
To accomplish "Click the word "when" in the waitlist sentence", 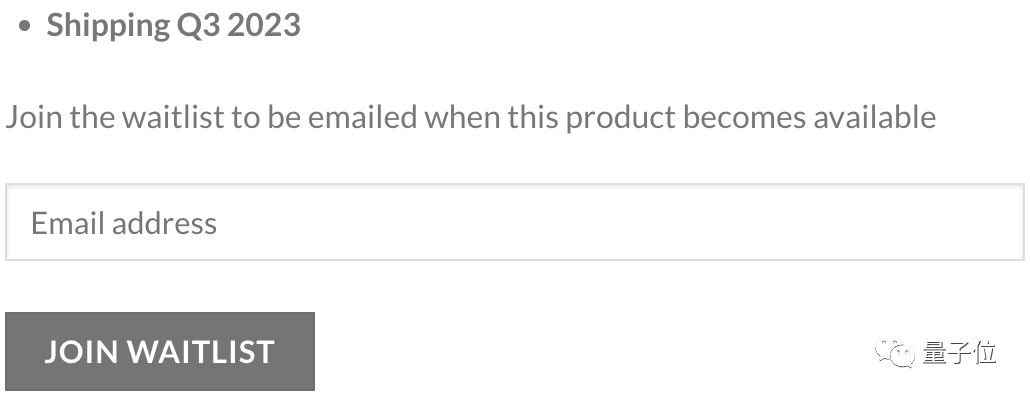I will click(x=462, y=118).
